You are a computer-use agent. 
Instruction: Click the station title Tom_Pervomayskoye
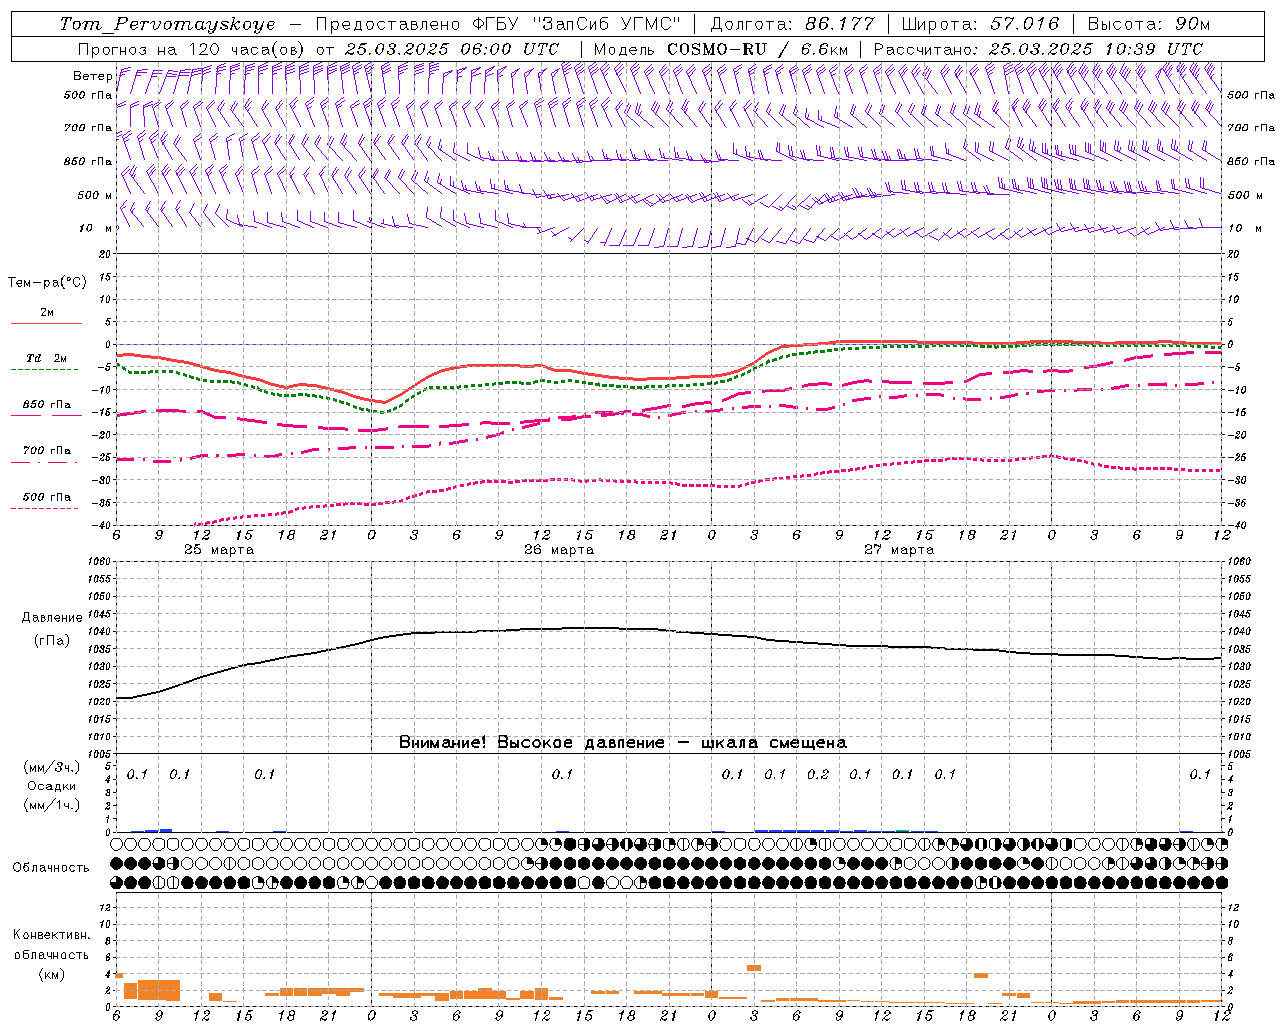[167, 24]
